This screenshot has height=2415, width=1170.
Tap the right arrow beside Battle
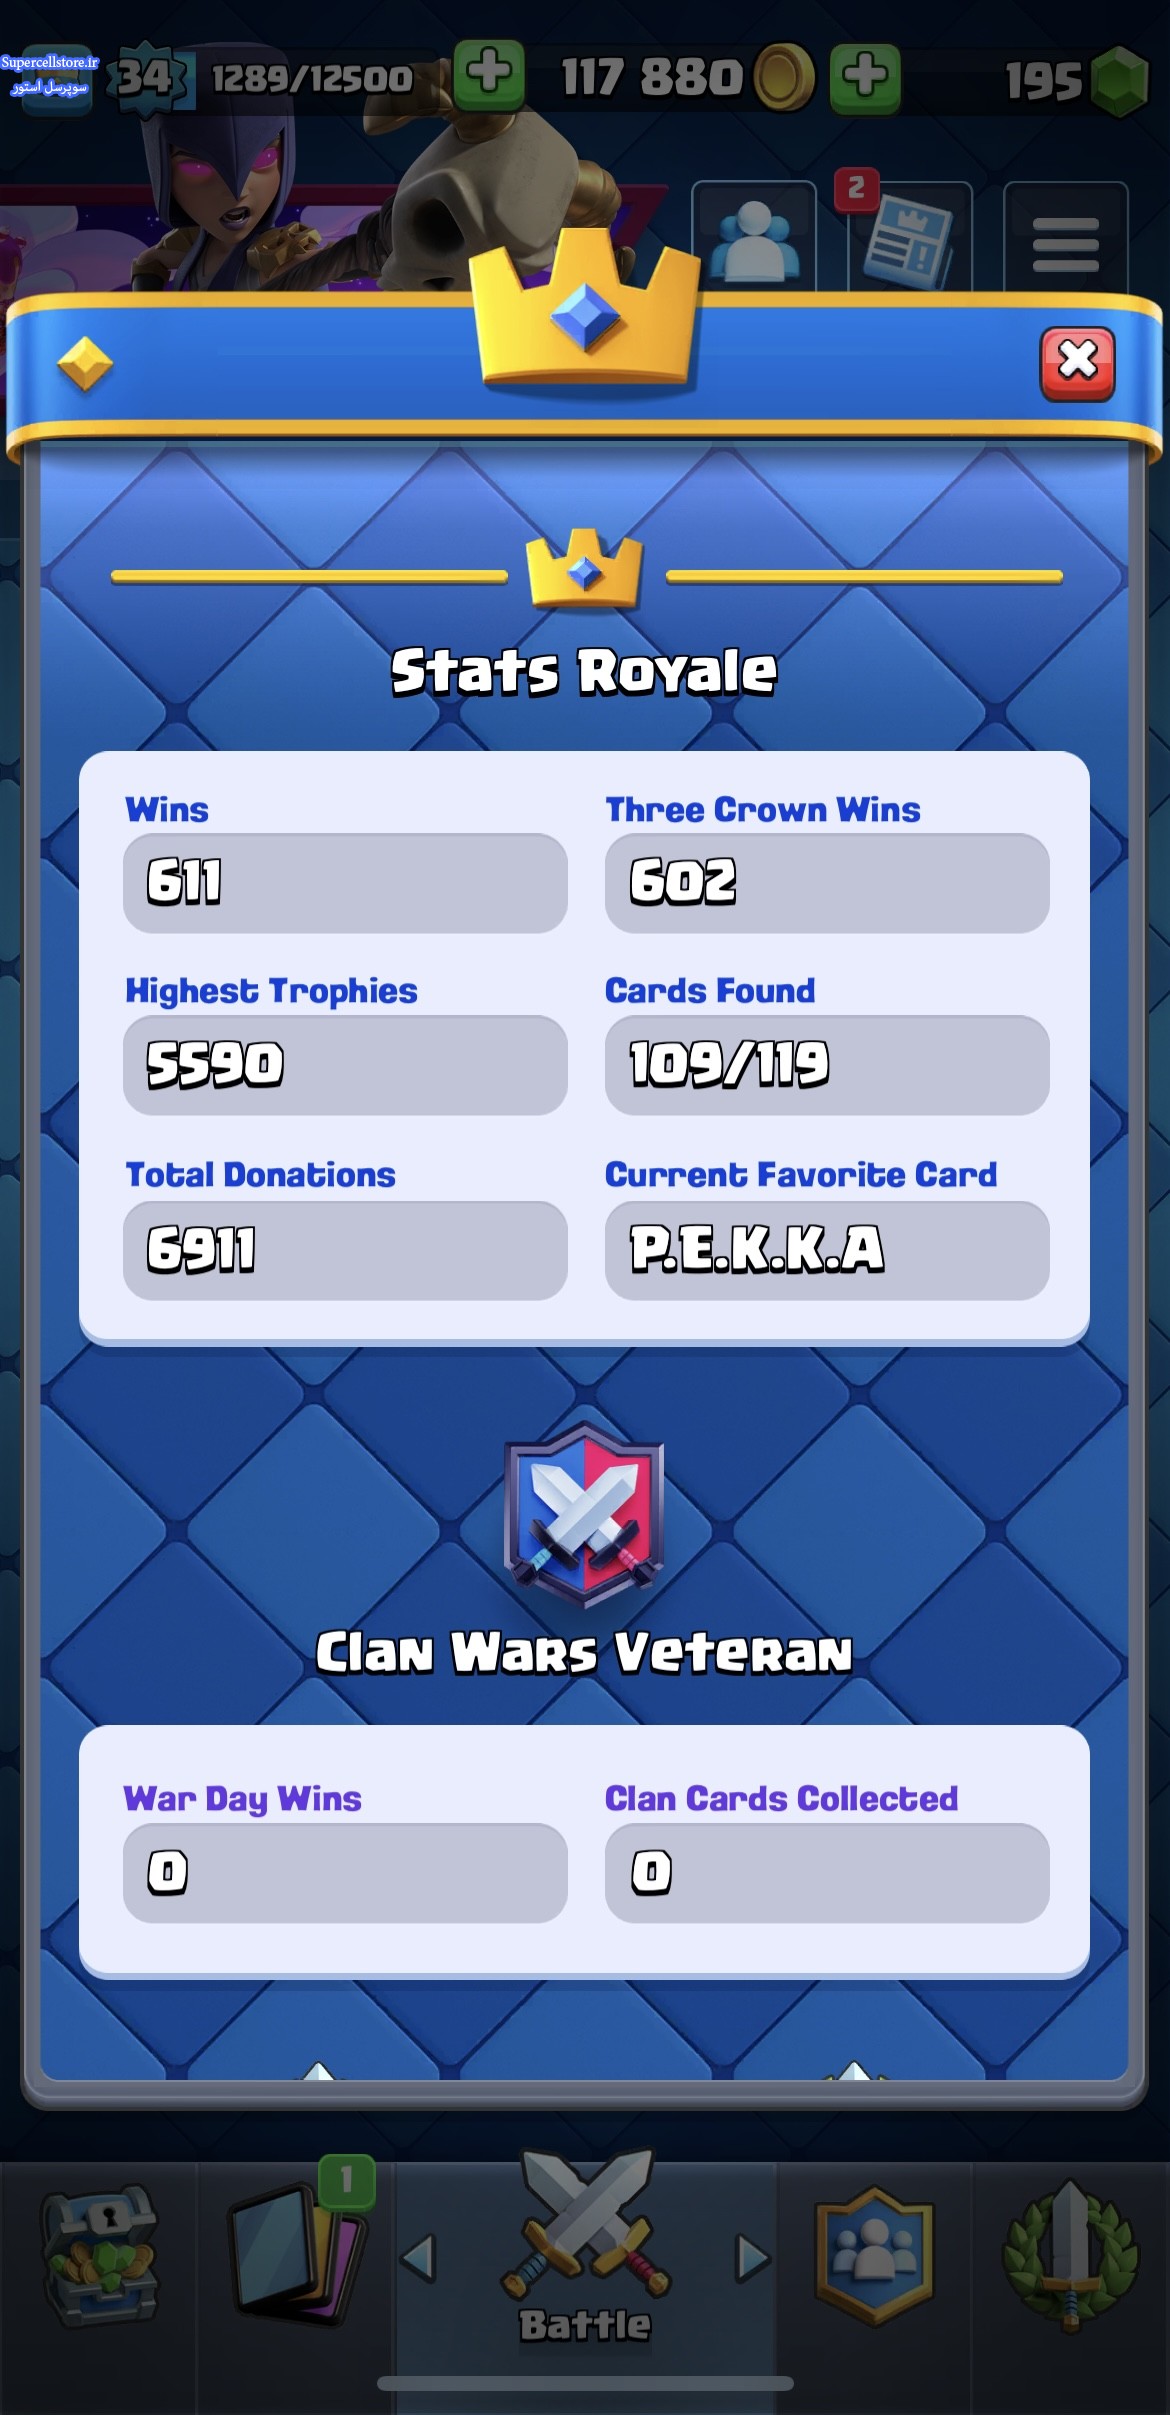click(752, 2257)
